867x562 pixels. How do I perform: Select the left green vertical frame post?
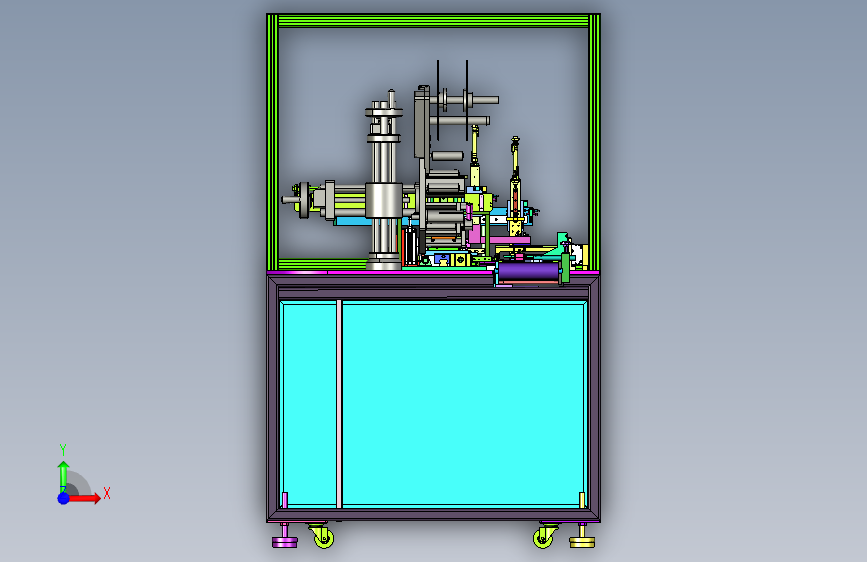(273, 142)
